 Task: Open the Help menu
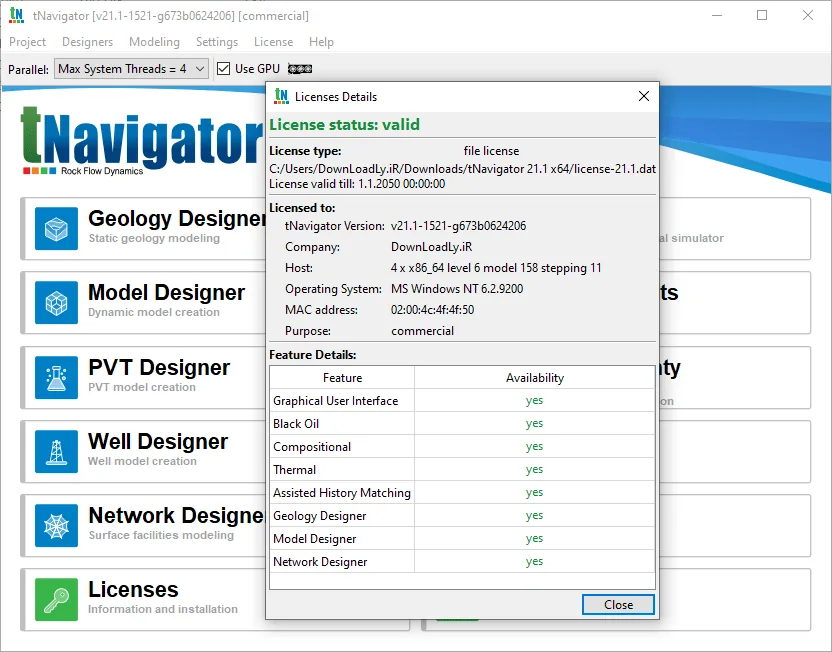click(322, 42)
